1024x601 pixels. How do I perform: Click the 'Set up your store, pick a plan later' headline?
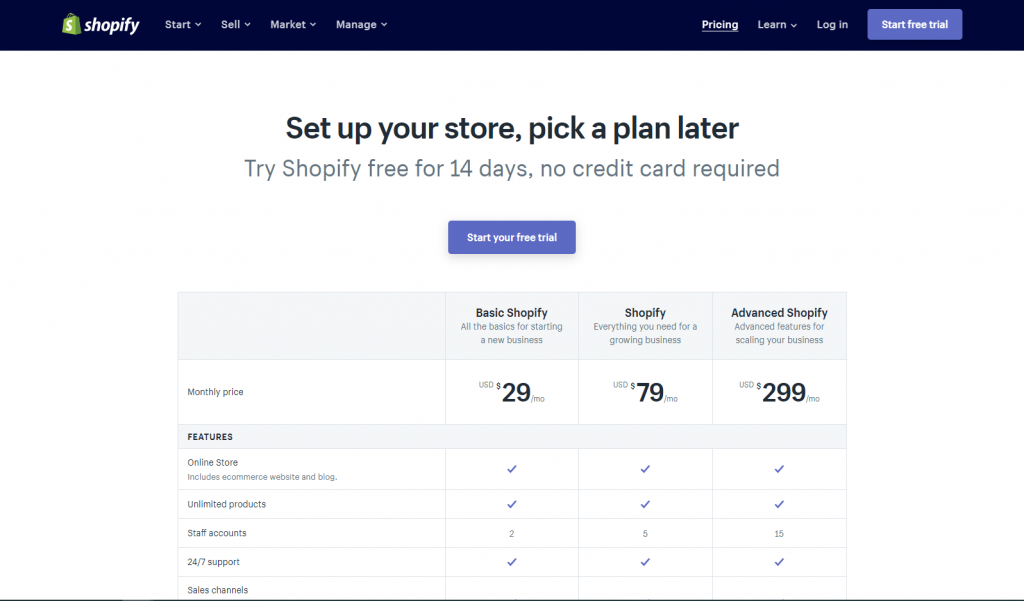512,128
